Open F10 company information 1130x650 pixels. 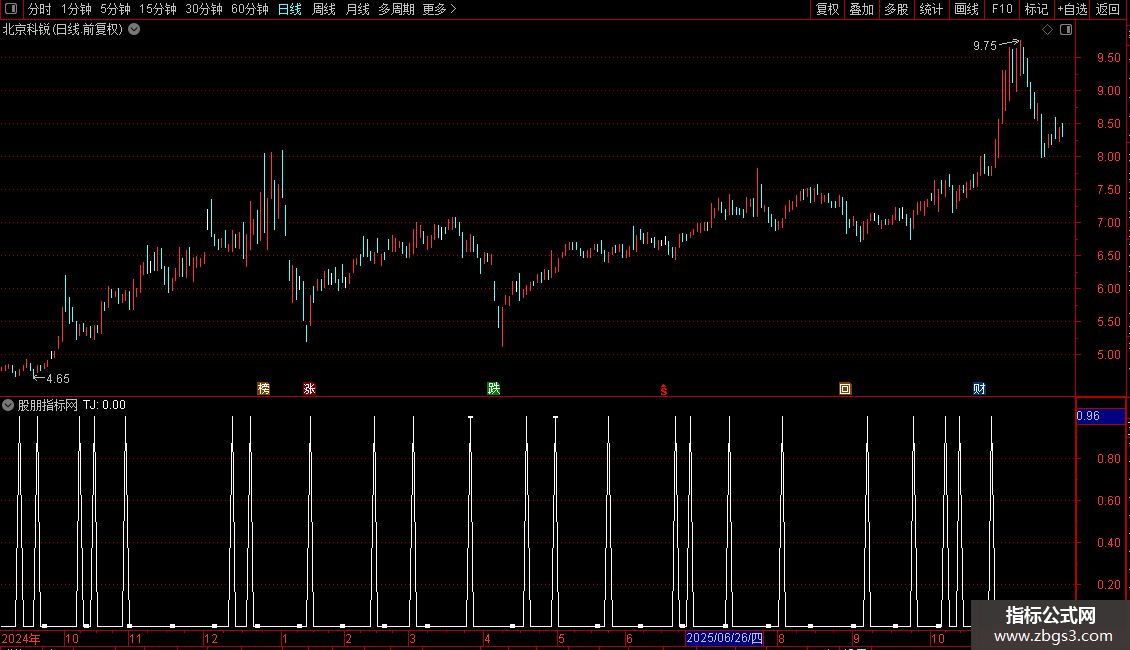point(1002,9)
